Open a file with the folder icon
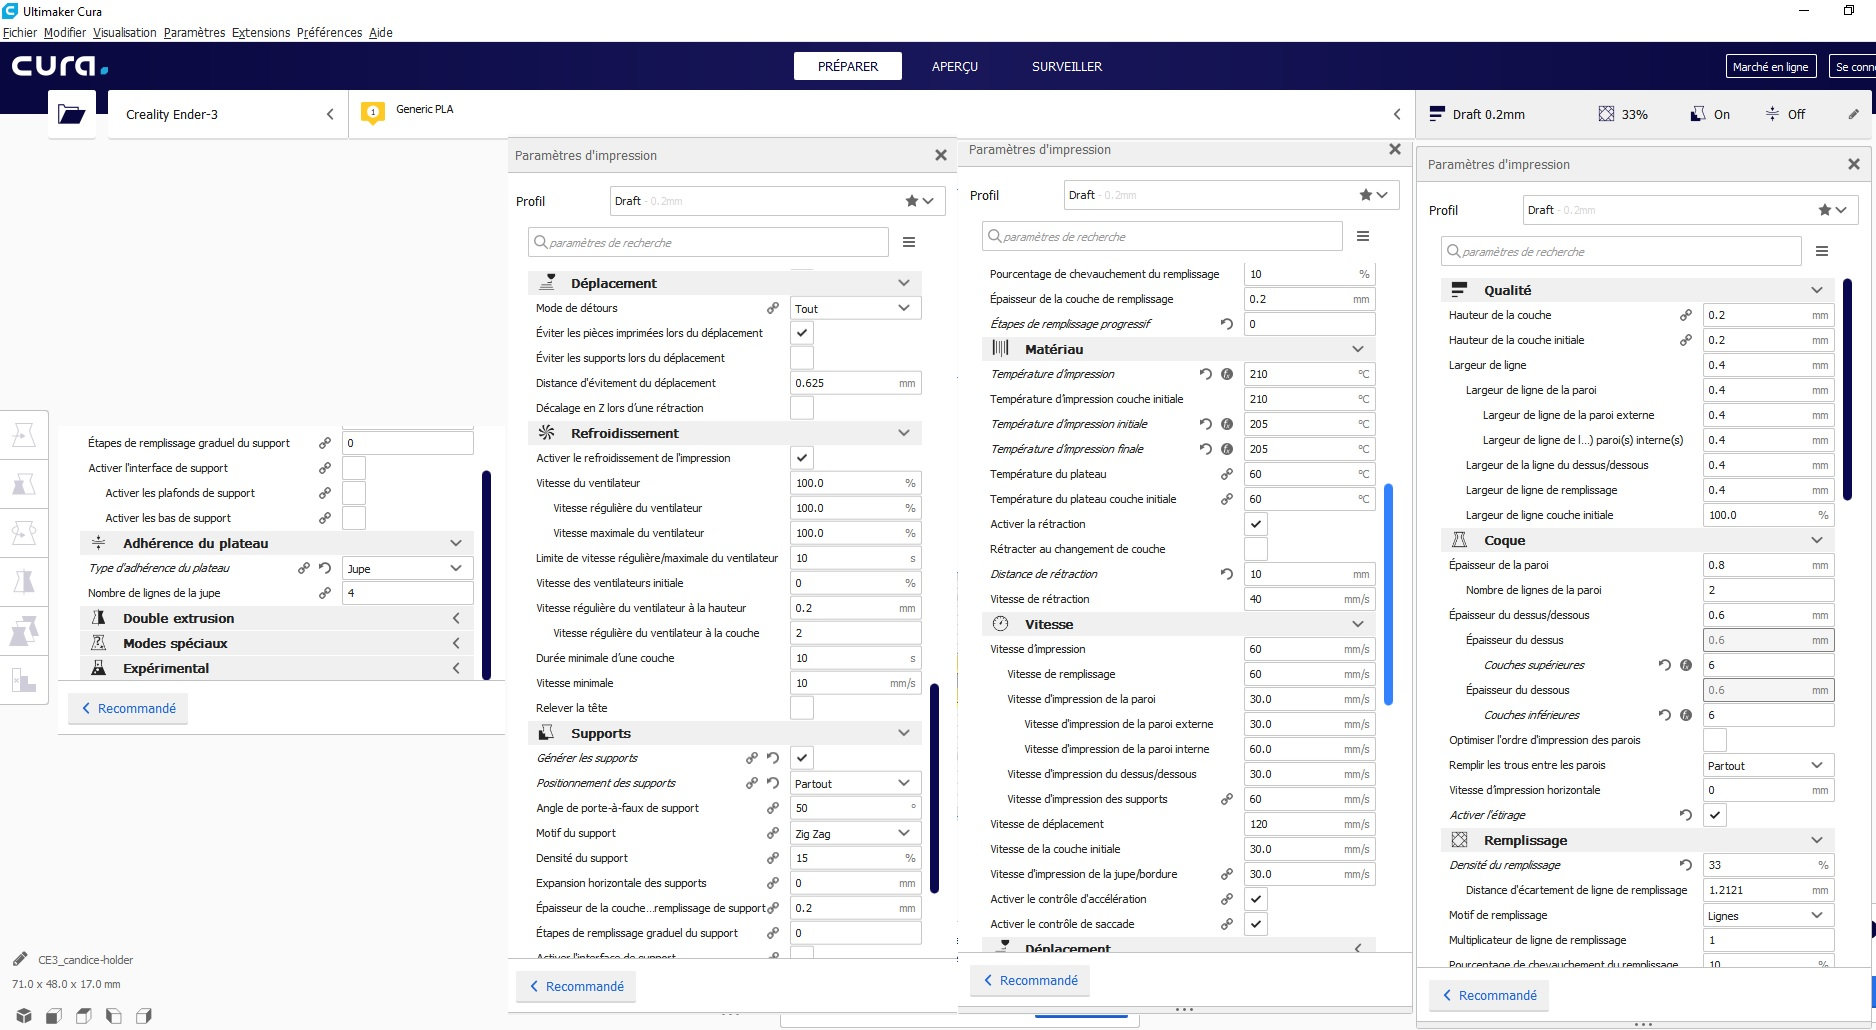Viewport: 1876px width, 1030px height. (x=72, y=114)
